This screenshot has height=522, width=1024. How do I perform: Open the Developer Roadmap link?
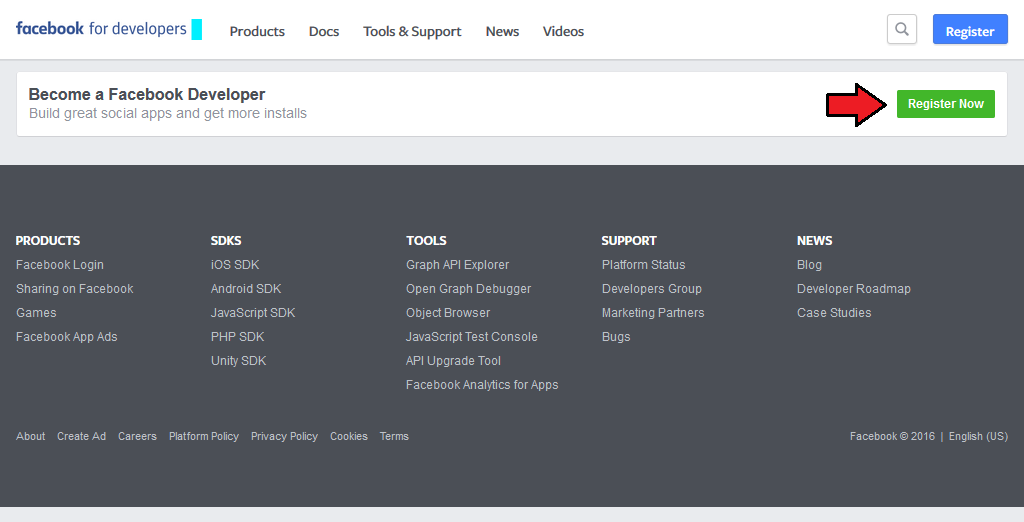(854, 289)
